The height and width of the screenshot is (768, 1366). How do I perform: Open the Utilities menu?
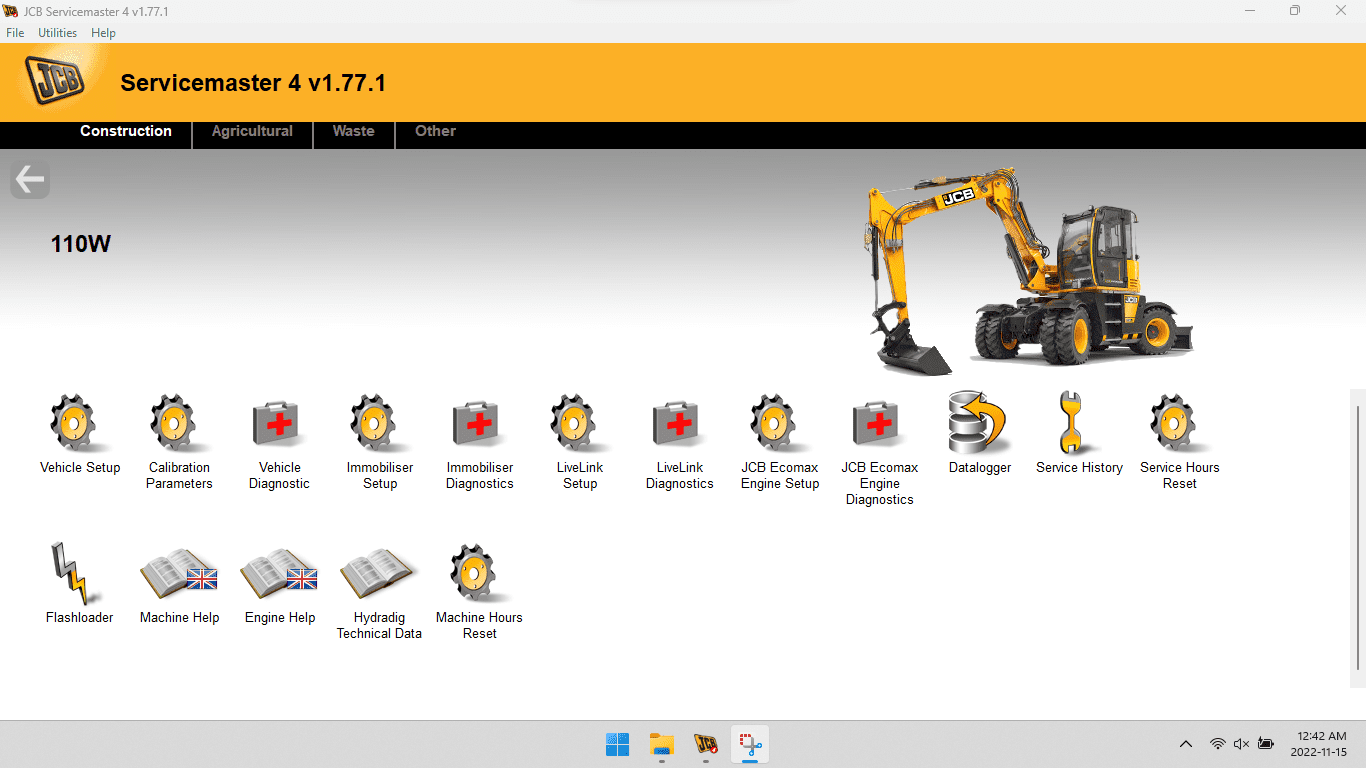(57, 33)
